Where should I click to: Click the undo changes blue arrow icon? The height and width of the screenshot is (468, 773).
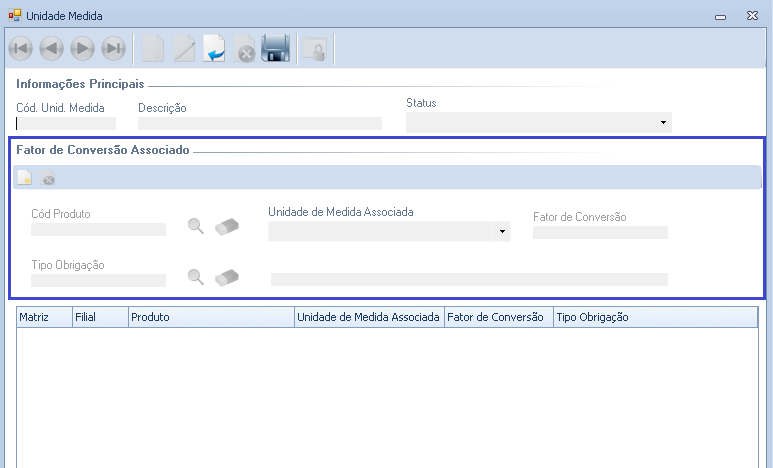pos(214,48)
